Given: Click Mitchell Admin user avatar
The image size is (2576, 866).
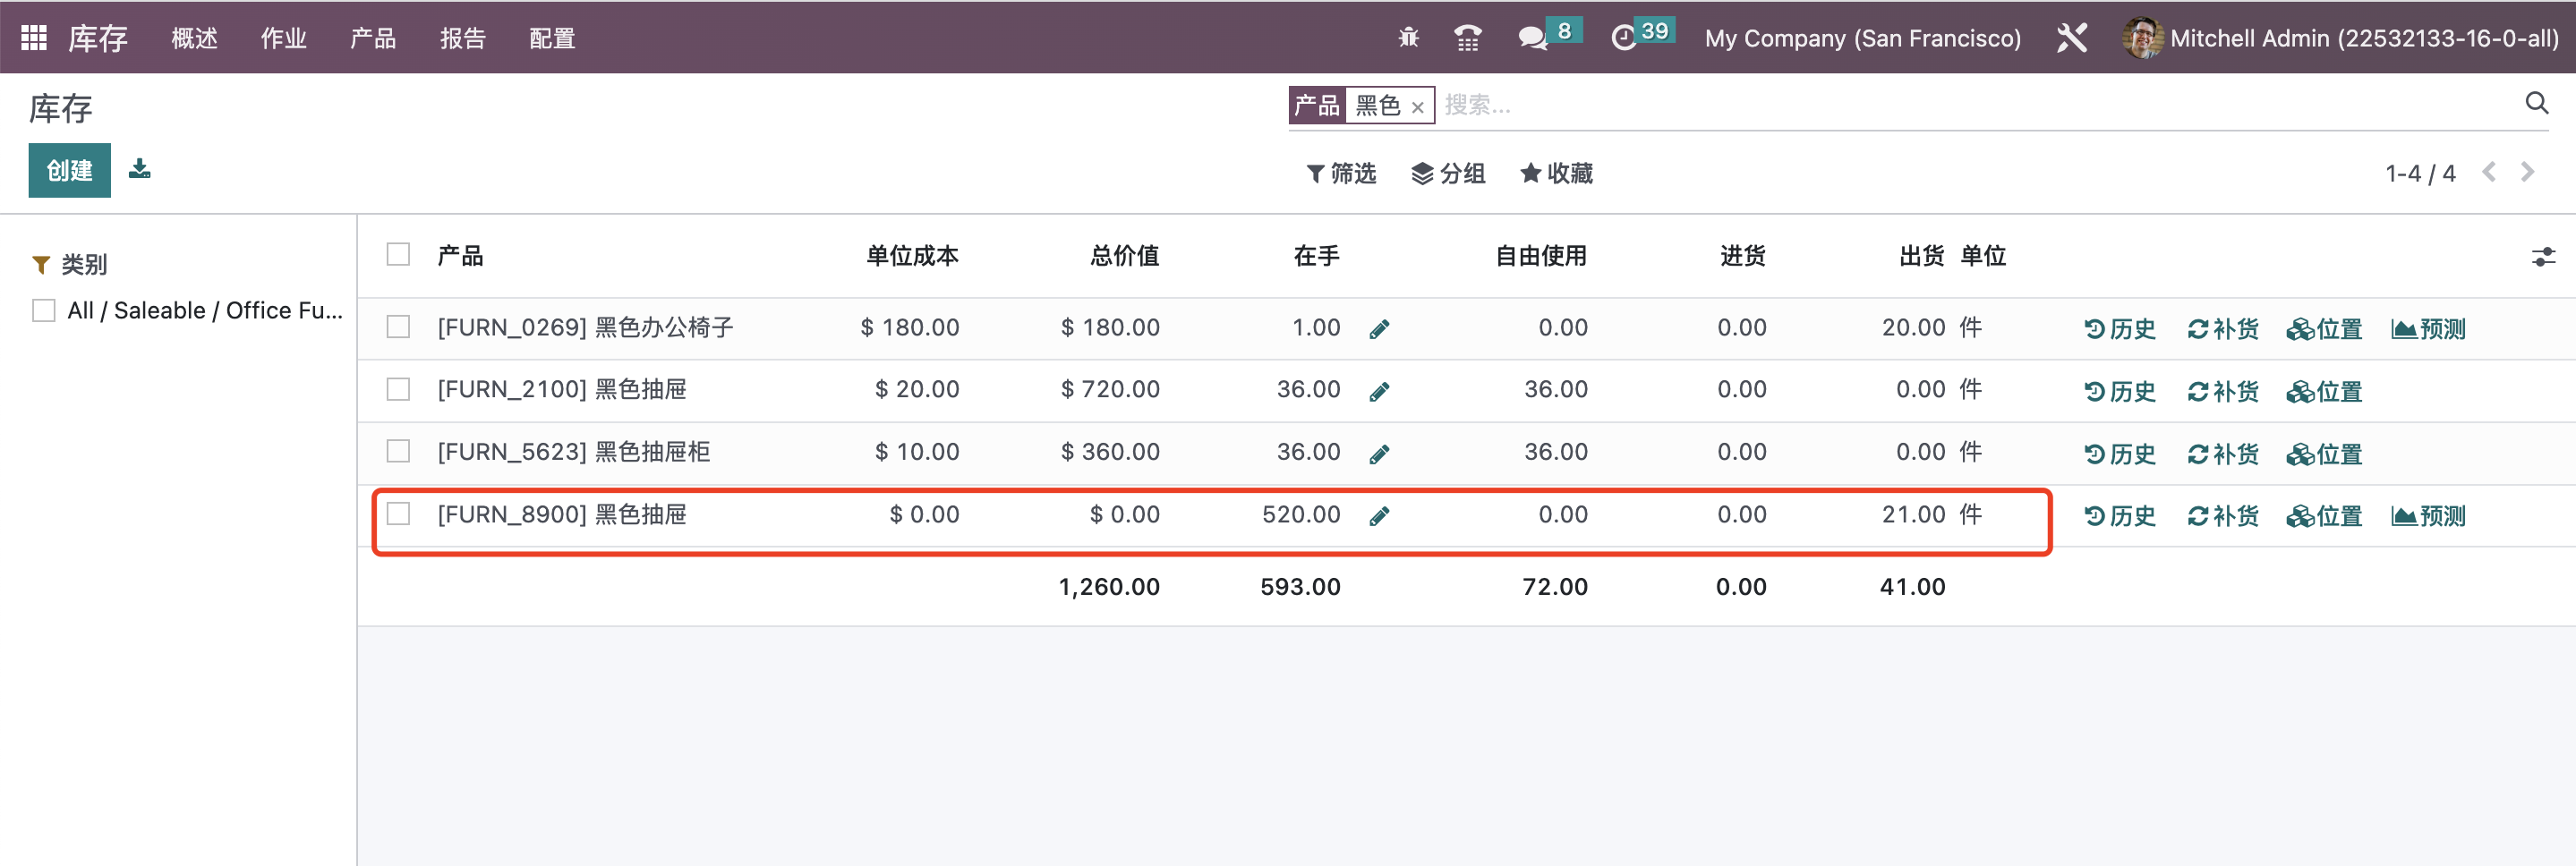Looking at the screenshot, I should click(x=2141, y=38).
